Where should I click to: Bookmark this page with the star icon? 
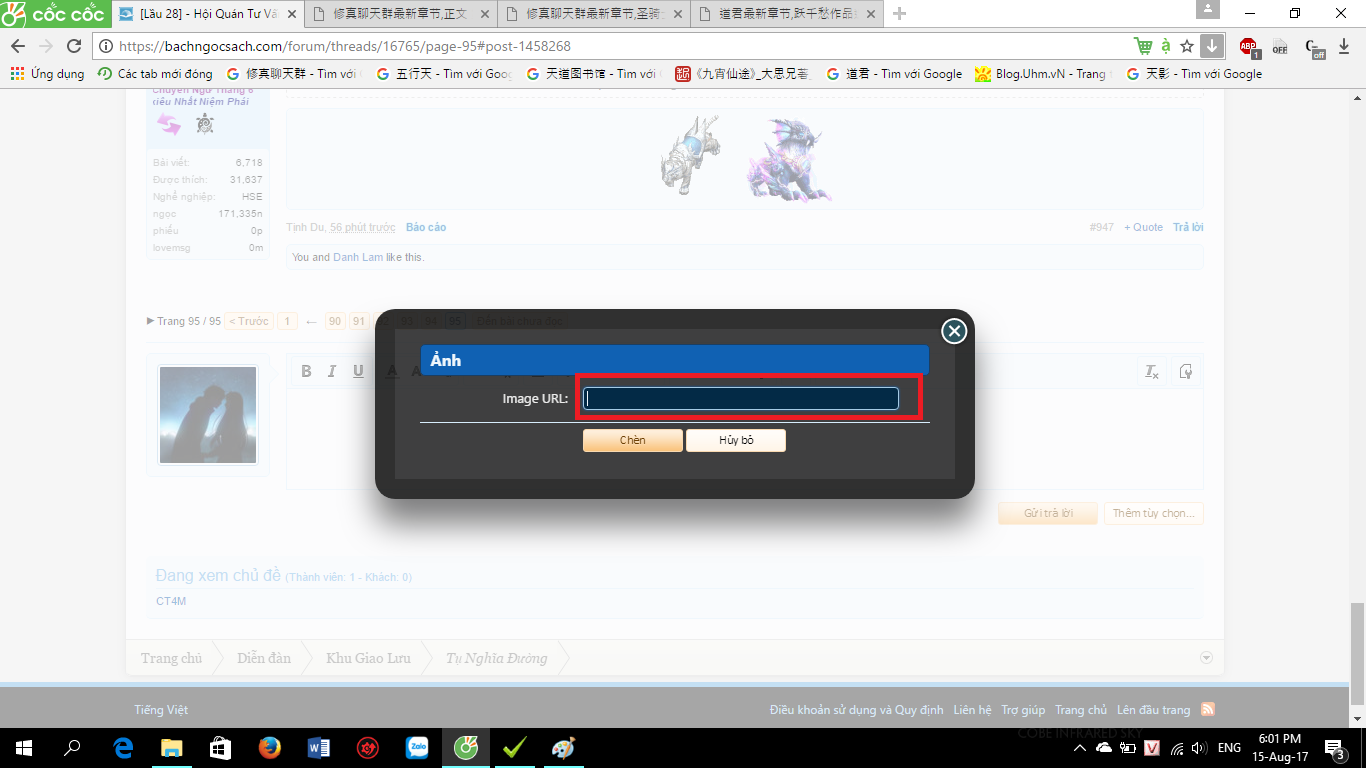pyautogui.click(x=1187, y=46)
